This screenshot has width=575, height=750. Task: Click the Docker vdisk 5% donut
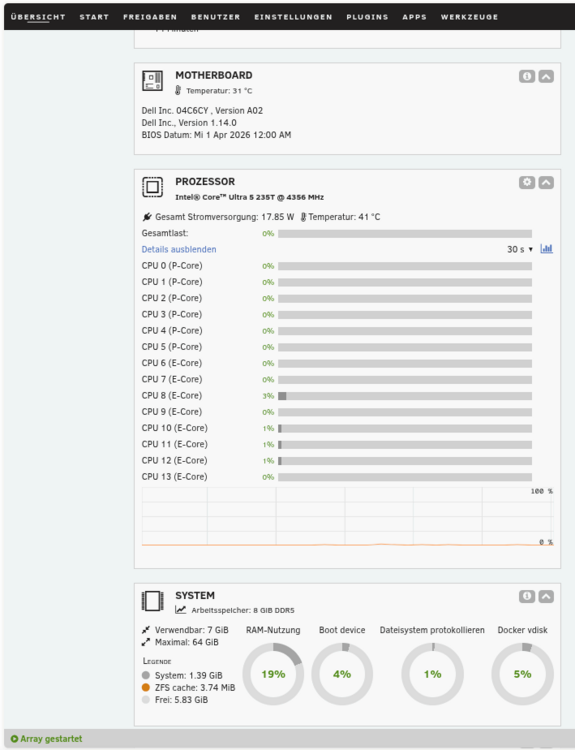coord(522,674)
